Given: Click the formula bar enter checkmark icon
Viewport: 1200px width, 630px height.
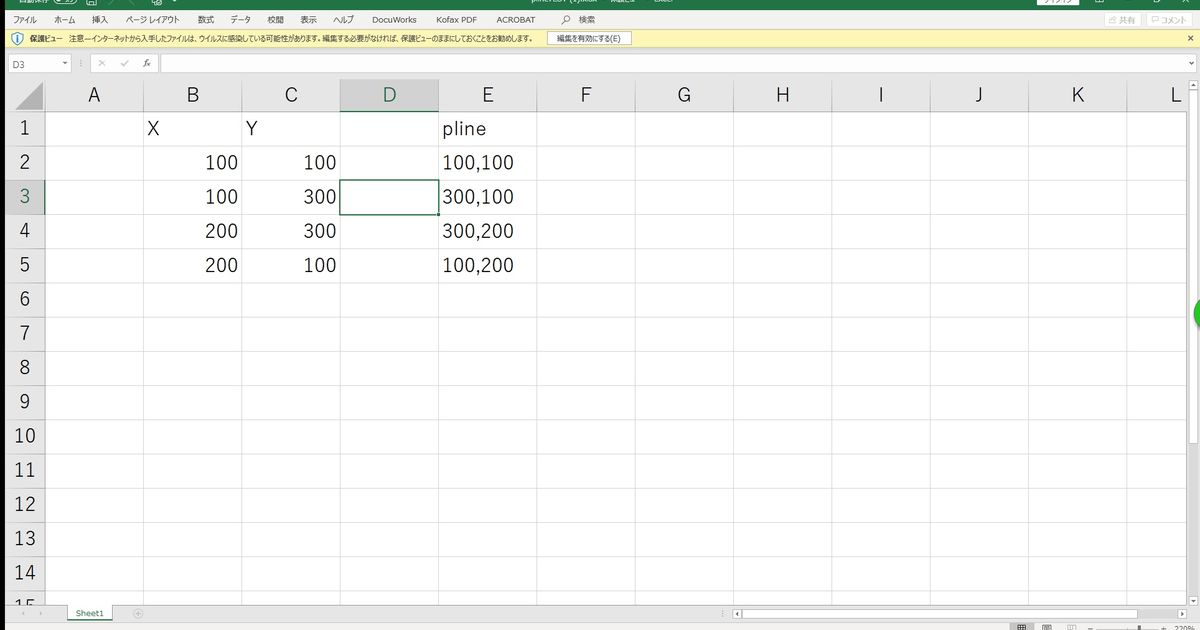Looking at the screenshot, I should pyautogui.click(x=124, y=63).
